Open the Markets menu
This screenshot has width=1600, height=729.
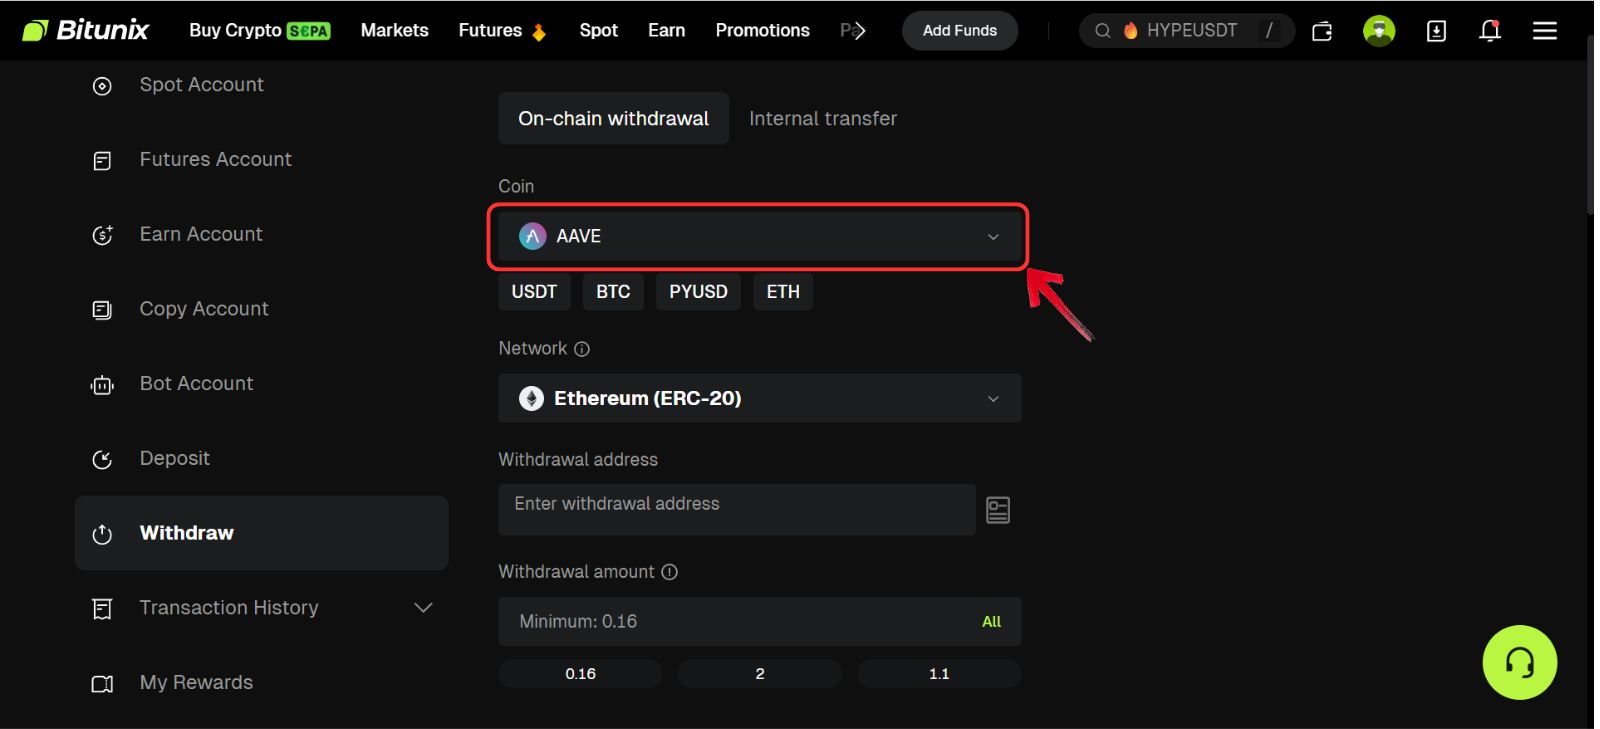(x=394, y=31)
